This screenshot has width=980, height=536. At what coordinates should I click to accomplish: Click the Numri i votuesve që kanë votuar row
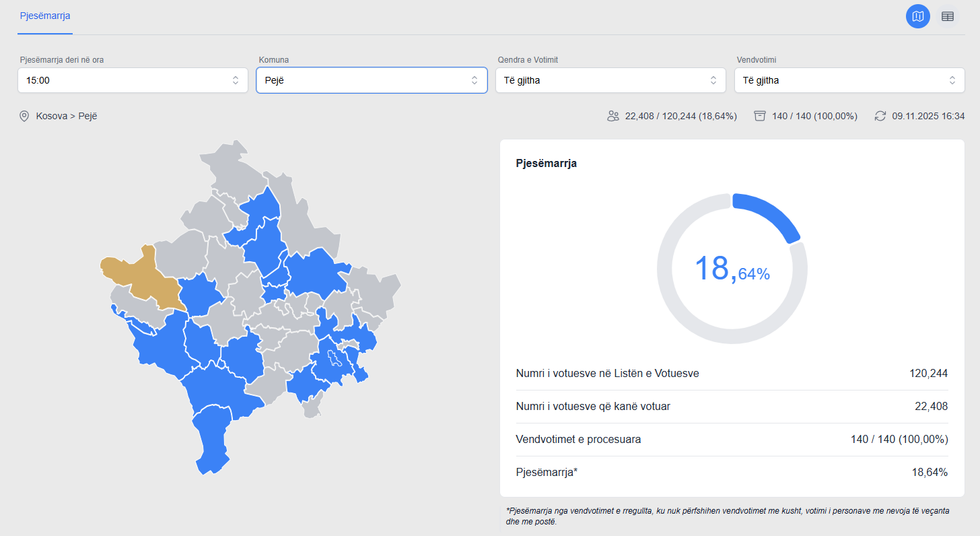(731, 406)
